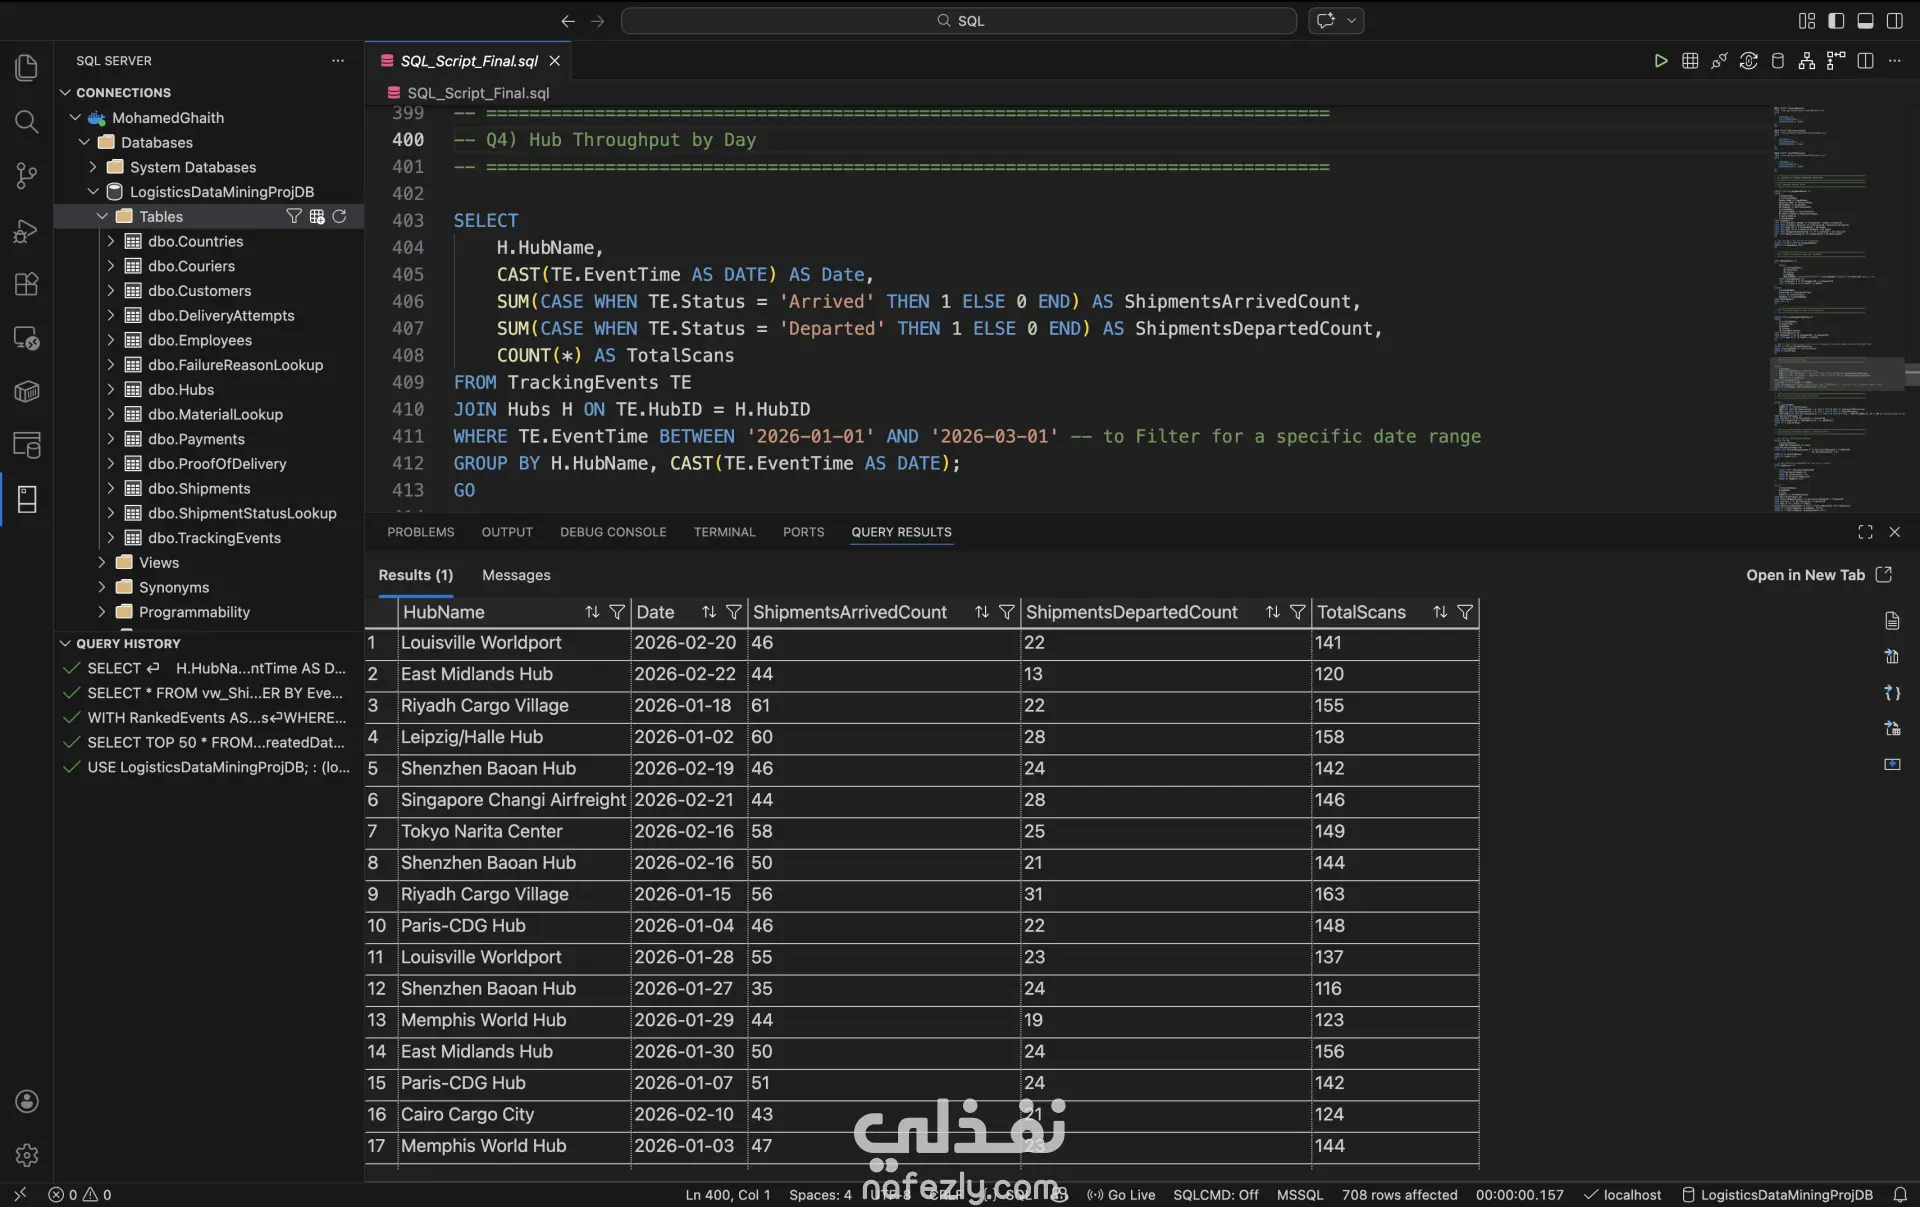Open the Search view in activity bar
Image resolution: width=1920 pixels, height=1207 pixels.
(27, 122)
